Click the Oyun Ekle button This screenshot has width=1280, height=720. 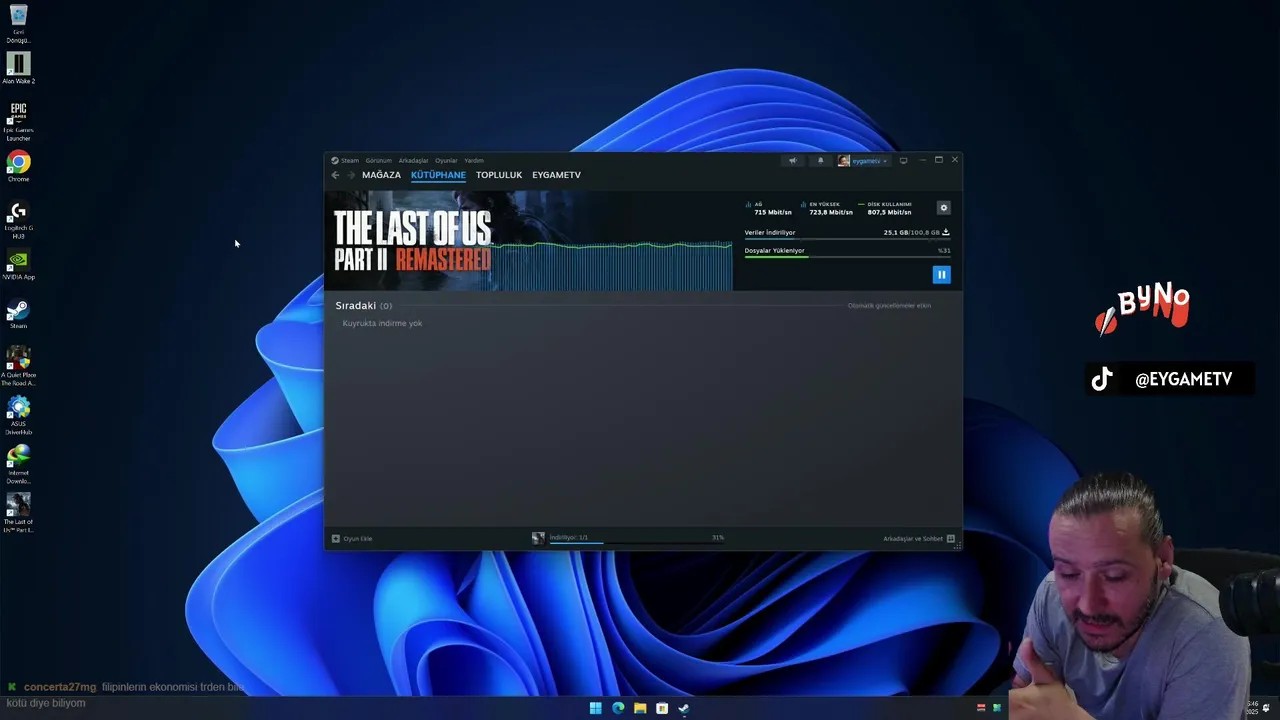[352, 539]
